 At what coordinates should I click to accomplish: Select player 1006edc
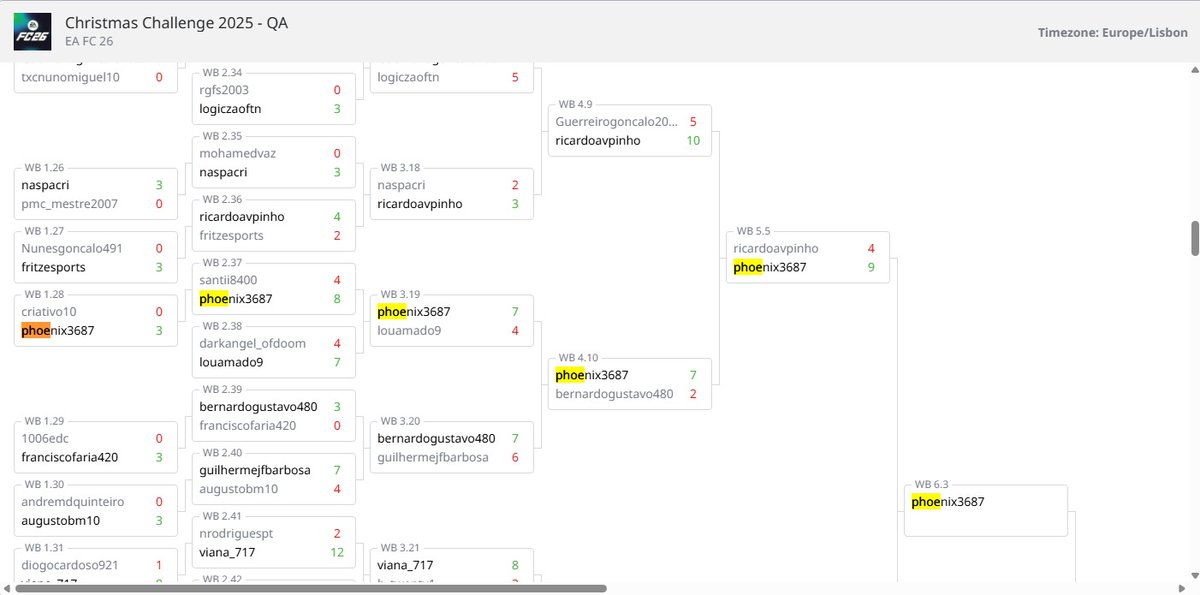46,438
